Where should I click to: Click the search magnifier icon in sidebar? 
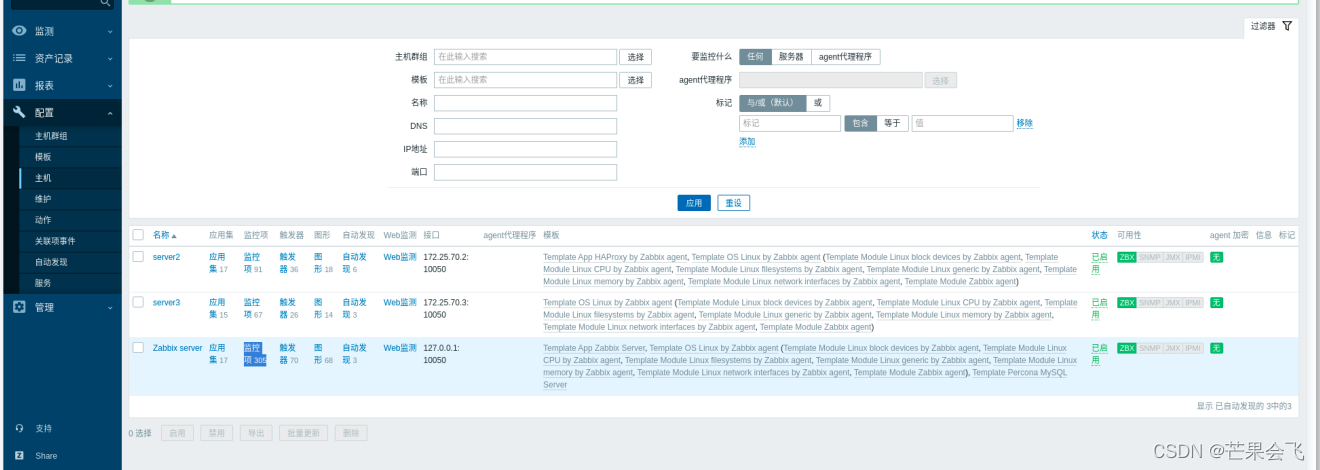coord(106,5)
